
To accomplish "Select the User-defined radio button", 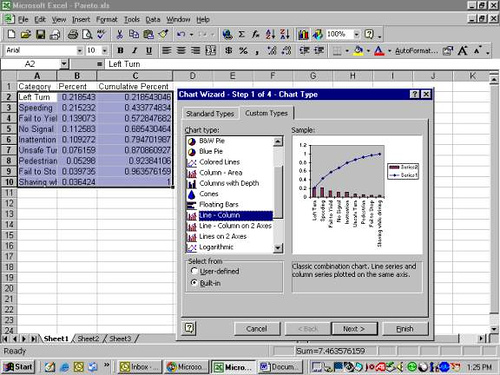I will click(x=194, y=271).
